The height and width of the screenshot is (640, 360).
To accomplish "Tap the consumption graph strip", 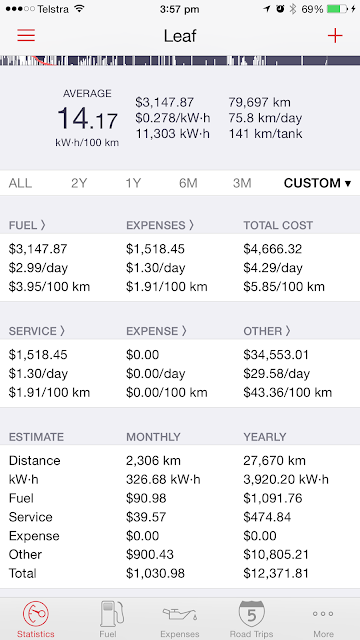I will 180,61.
